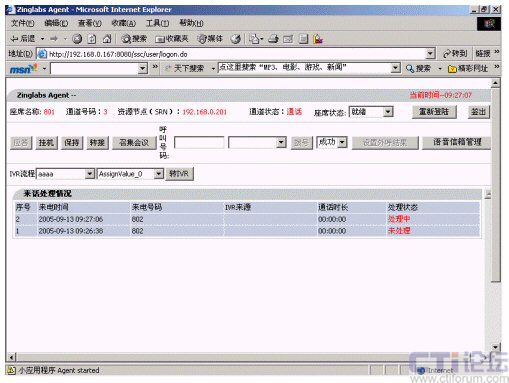
Task: Open the Favorites (收藏夹) toolbar button
Action: (172, 39)
